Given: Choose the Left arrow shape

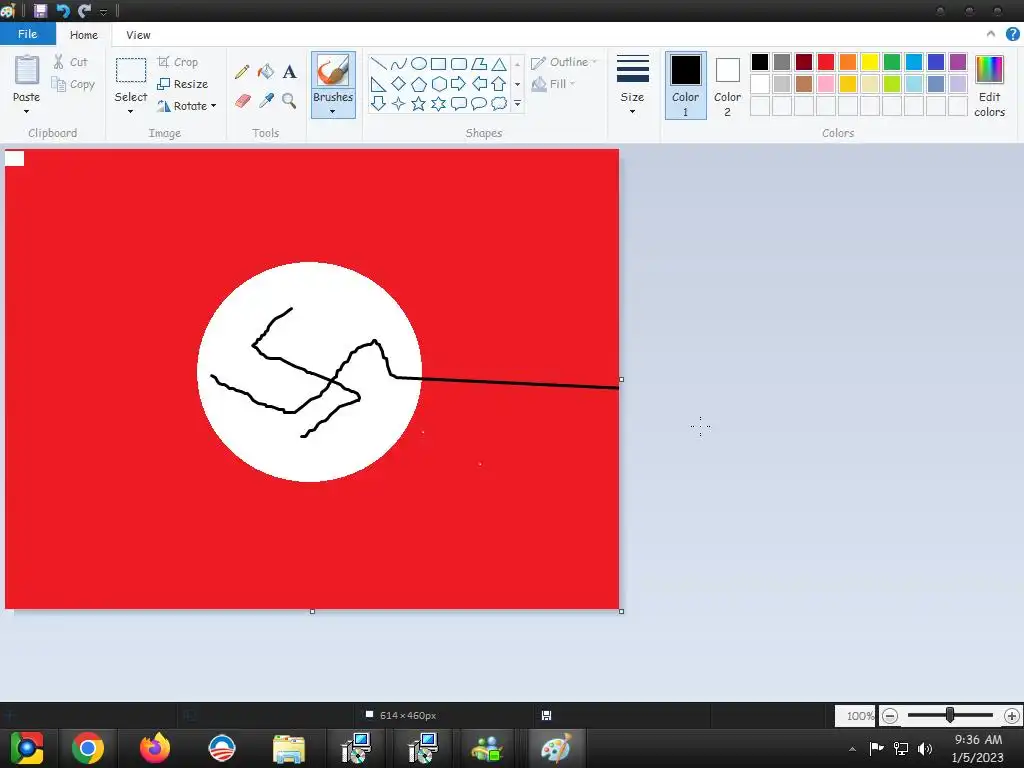Looking at the screenshot, I should (x=479, y=84).
